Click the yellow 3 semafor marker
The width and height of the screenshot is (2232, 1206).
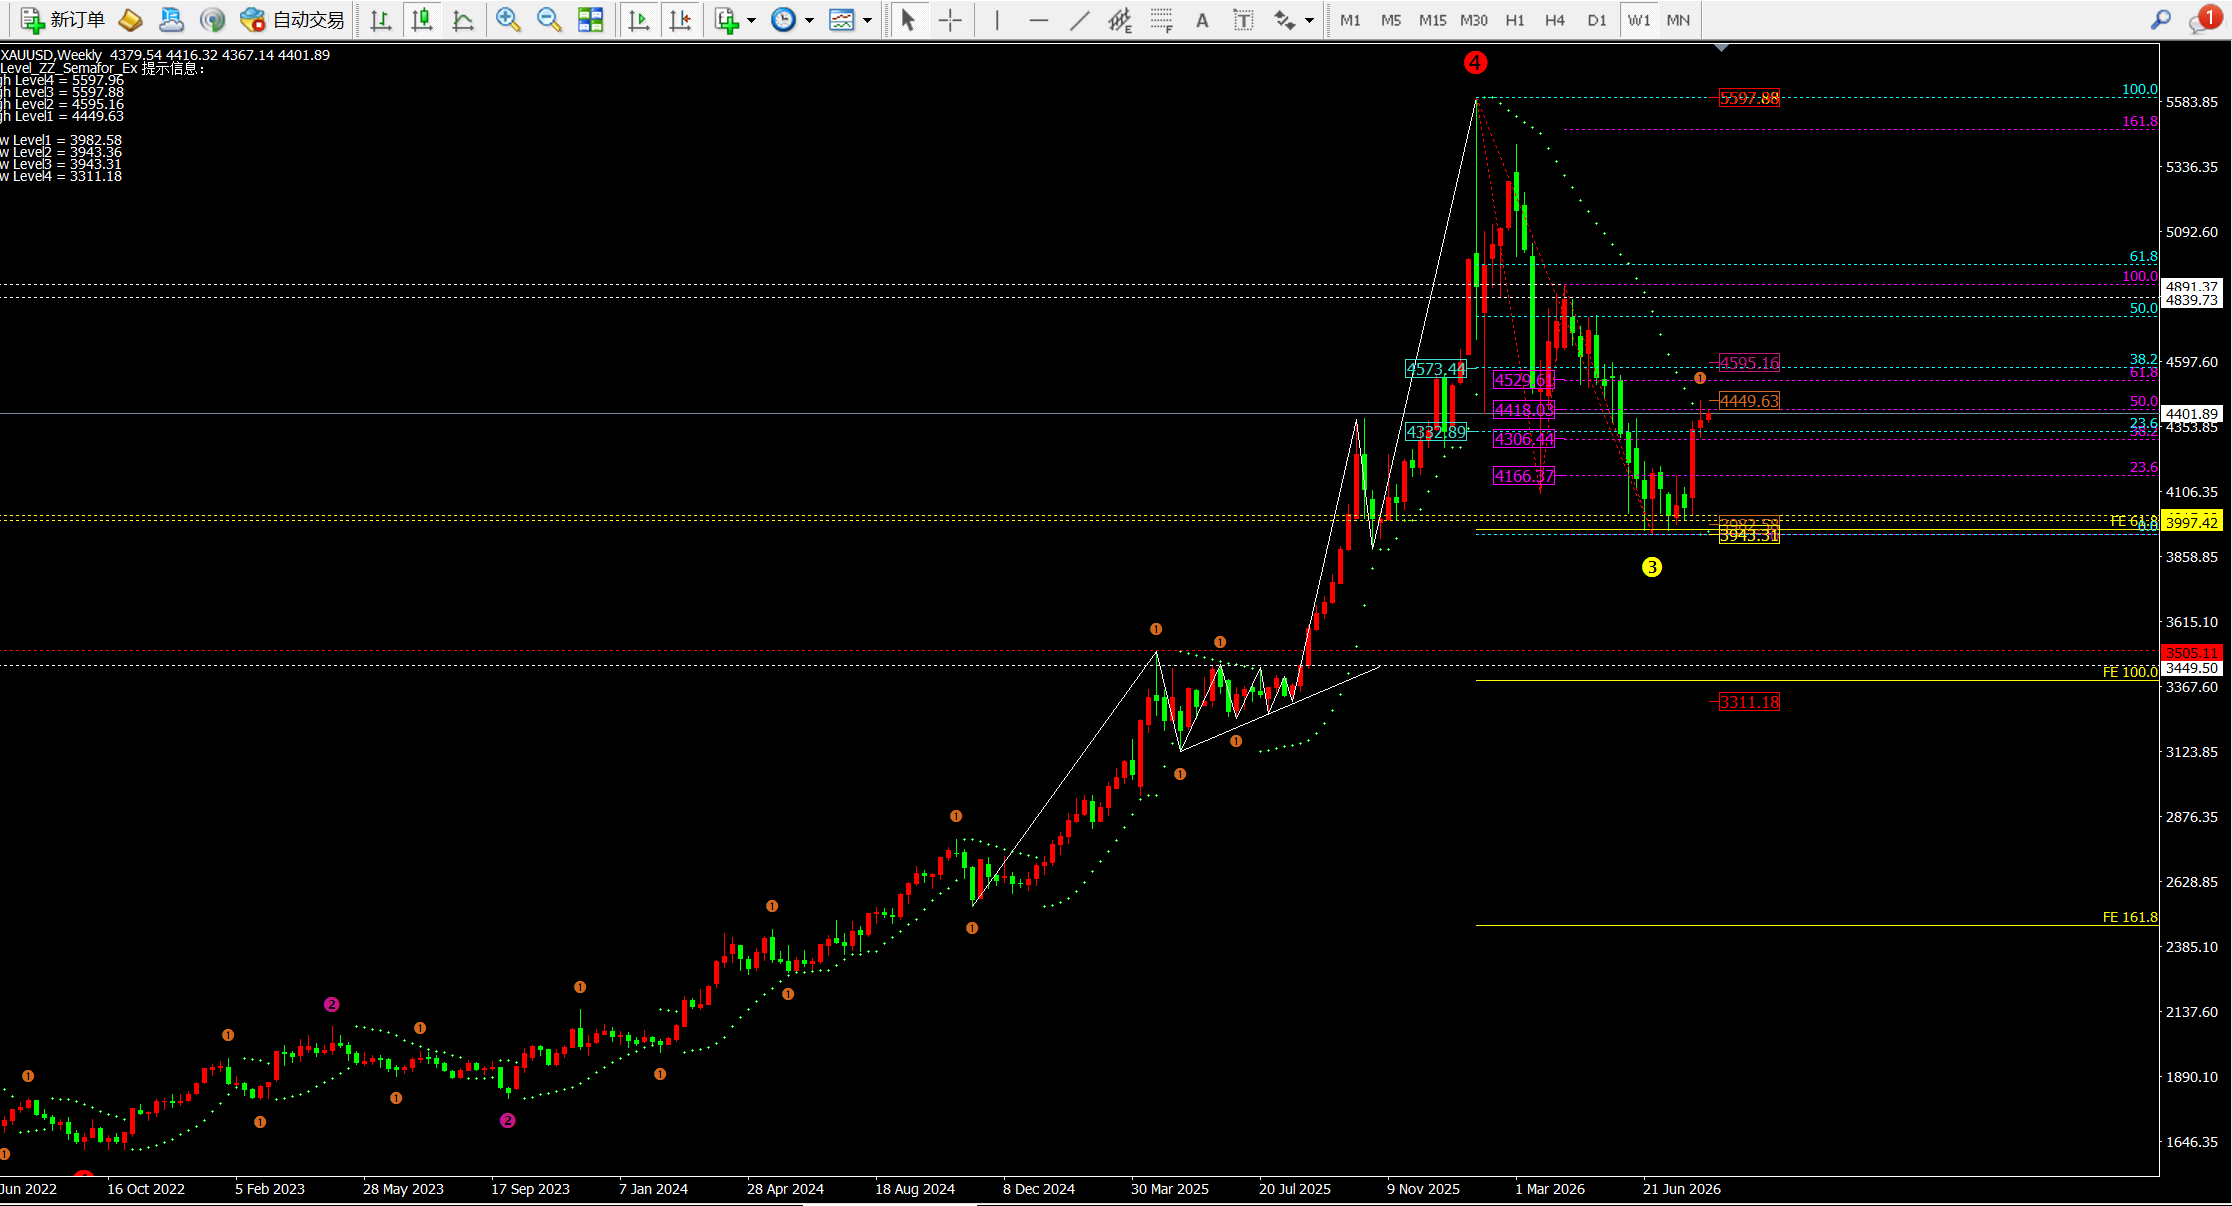[1652, 567]
